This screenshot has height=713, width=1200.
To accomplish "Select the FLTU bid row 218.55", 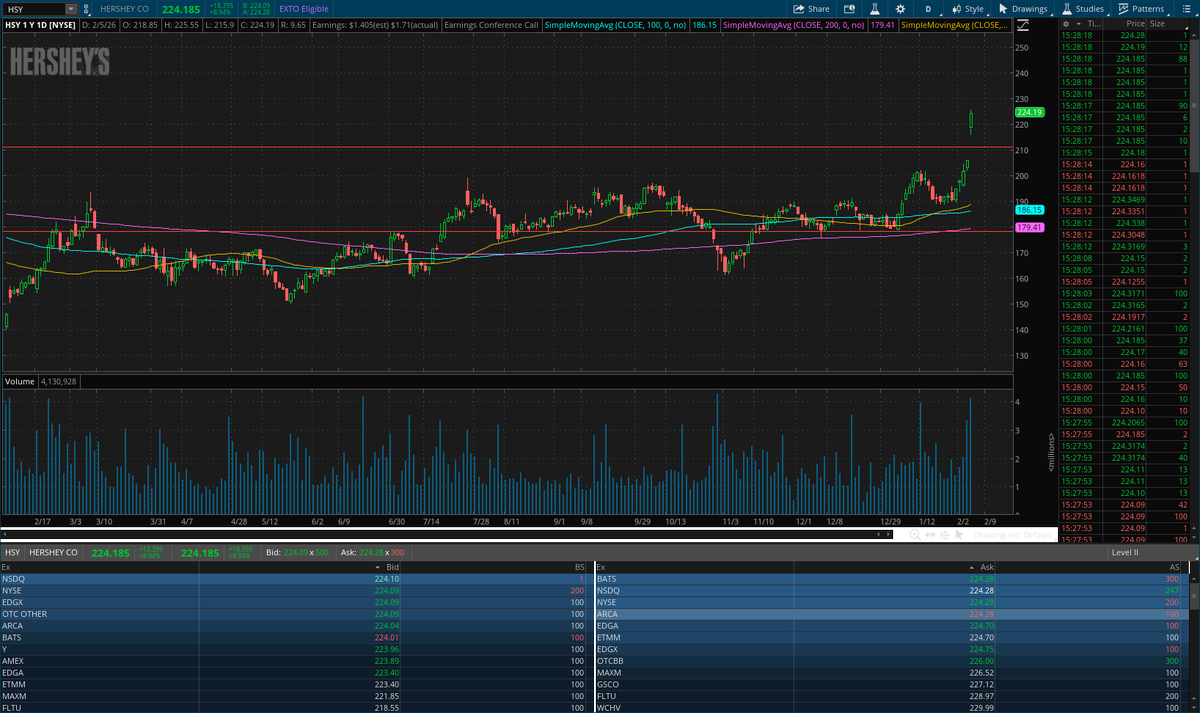I will click(x=295, y=707).
